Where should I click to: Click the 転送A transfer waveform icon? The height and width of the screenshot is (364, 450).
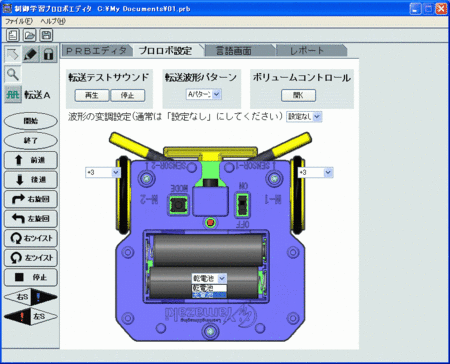coord(13,95)
